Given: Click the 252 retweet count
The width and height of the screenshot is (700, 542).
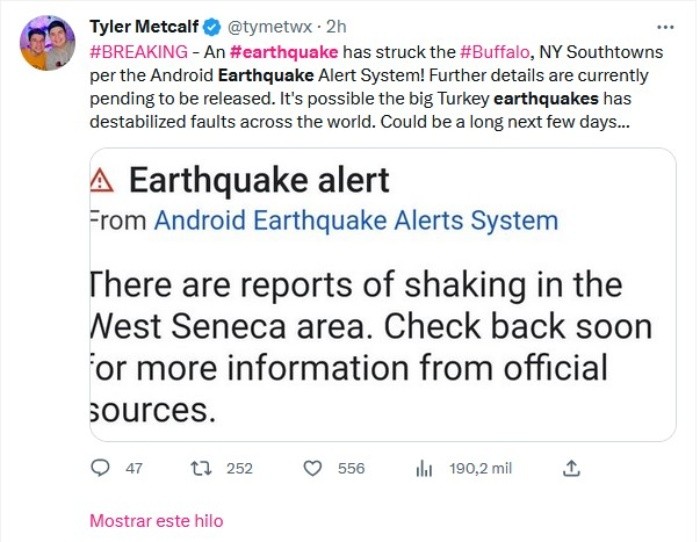Looking at the screenshot, I should tap(239, 468).
